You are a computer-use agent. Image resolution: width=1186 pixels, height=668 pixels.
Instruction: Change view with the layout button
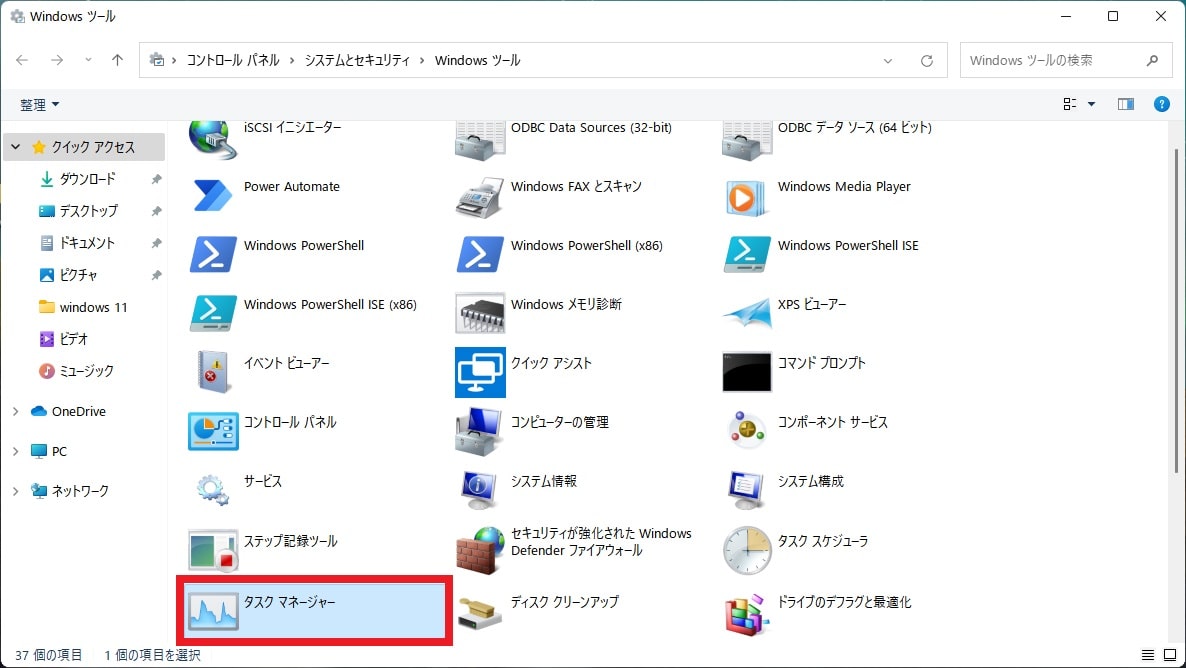coord(1070,104)
